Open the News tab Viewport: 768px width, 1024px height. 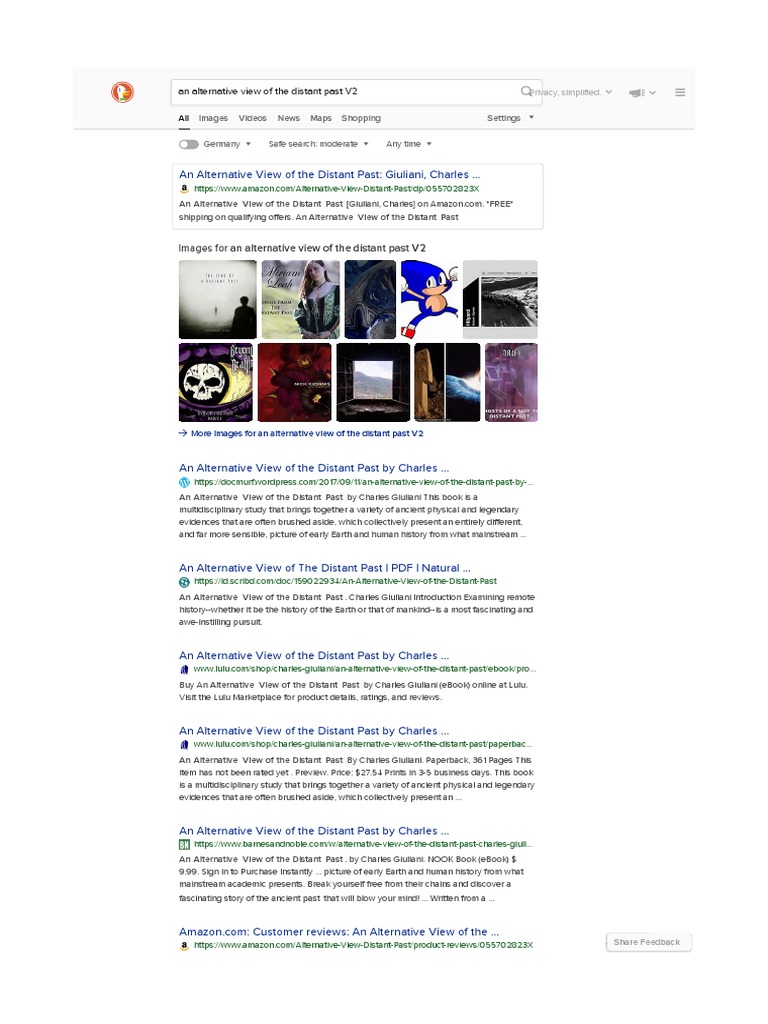288,118
